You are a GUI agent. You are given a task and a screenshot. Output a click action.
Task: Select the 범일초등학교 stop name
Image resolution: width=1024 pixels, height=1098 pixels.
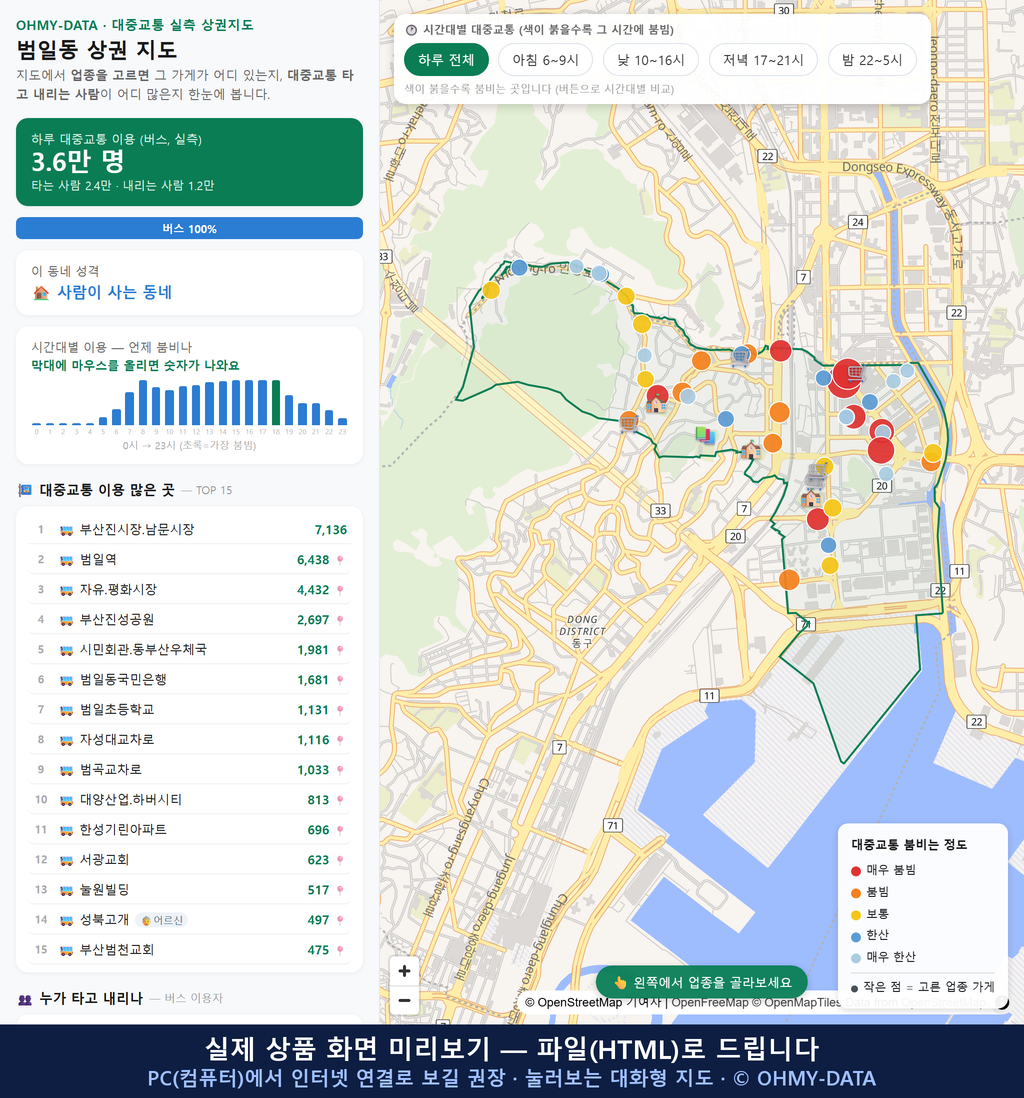(117, 710)
